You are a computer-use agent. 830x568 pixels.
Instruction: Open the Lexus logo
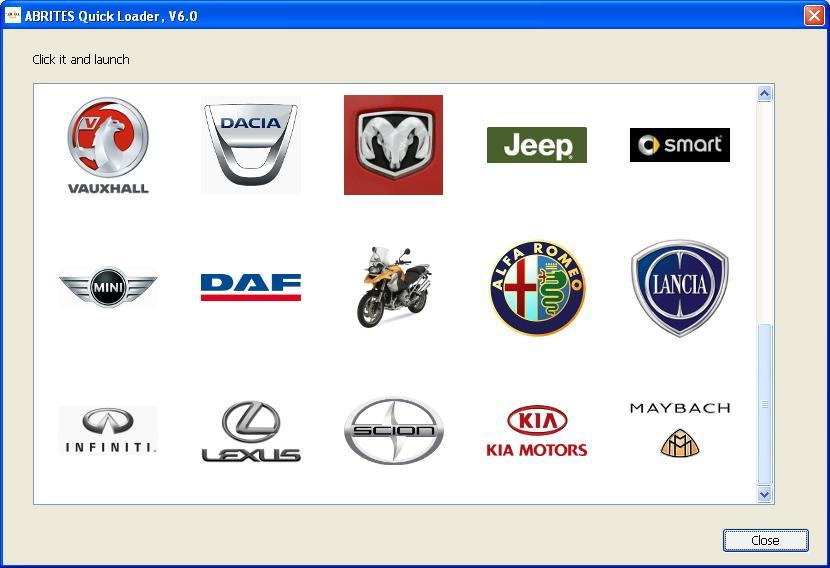251,431
